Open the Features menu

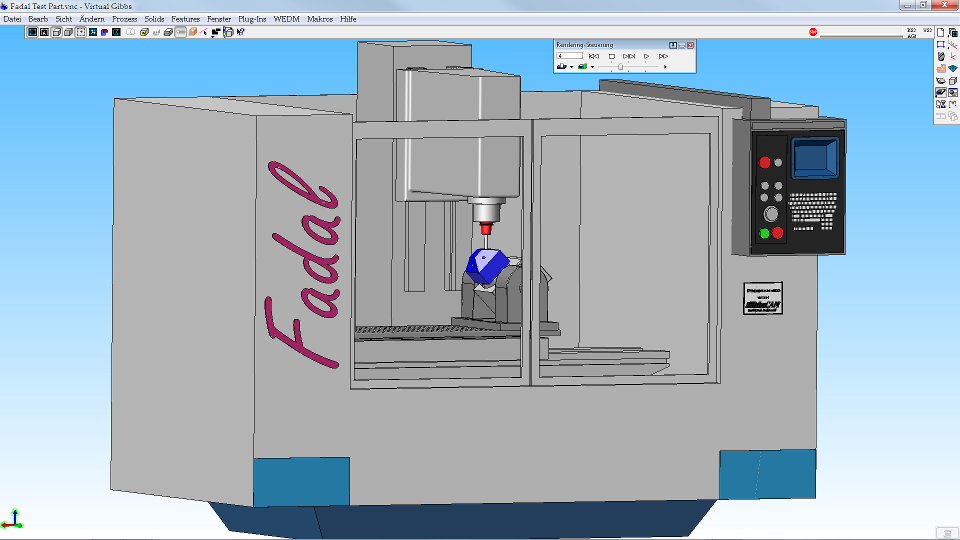pos(186,19)
